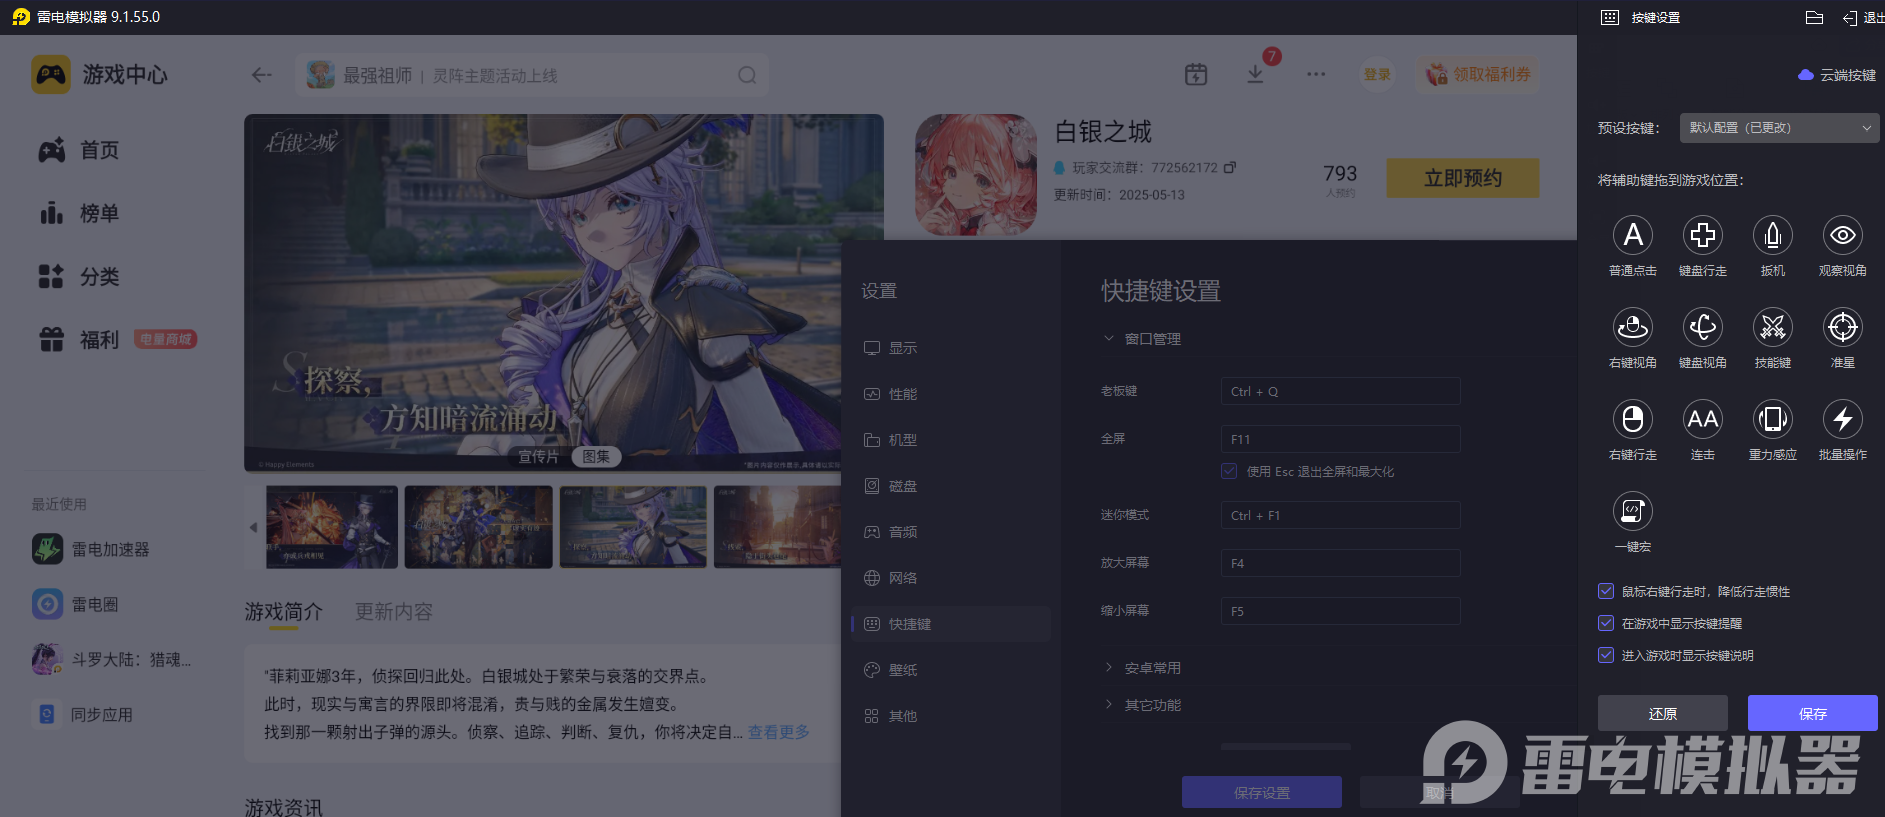The image size is (1885, 817).
Task: Select the 批量操作 lightning icon
Action: (1843, 420)
